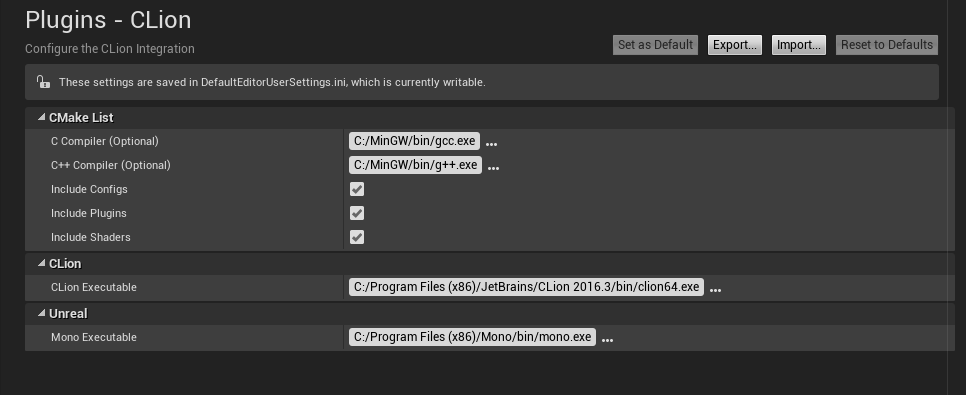Click 'Configure the CLion Integration' subtitle
This screenshot has width=966, height=395.
pyautogui.click(x=110, y=49)
